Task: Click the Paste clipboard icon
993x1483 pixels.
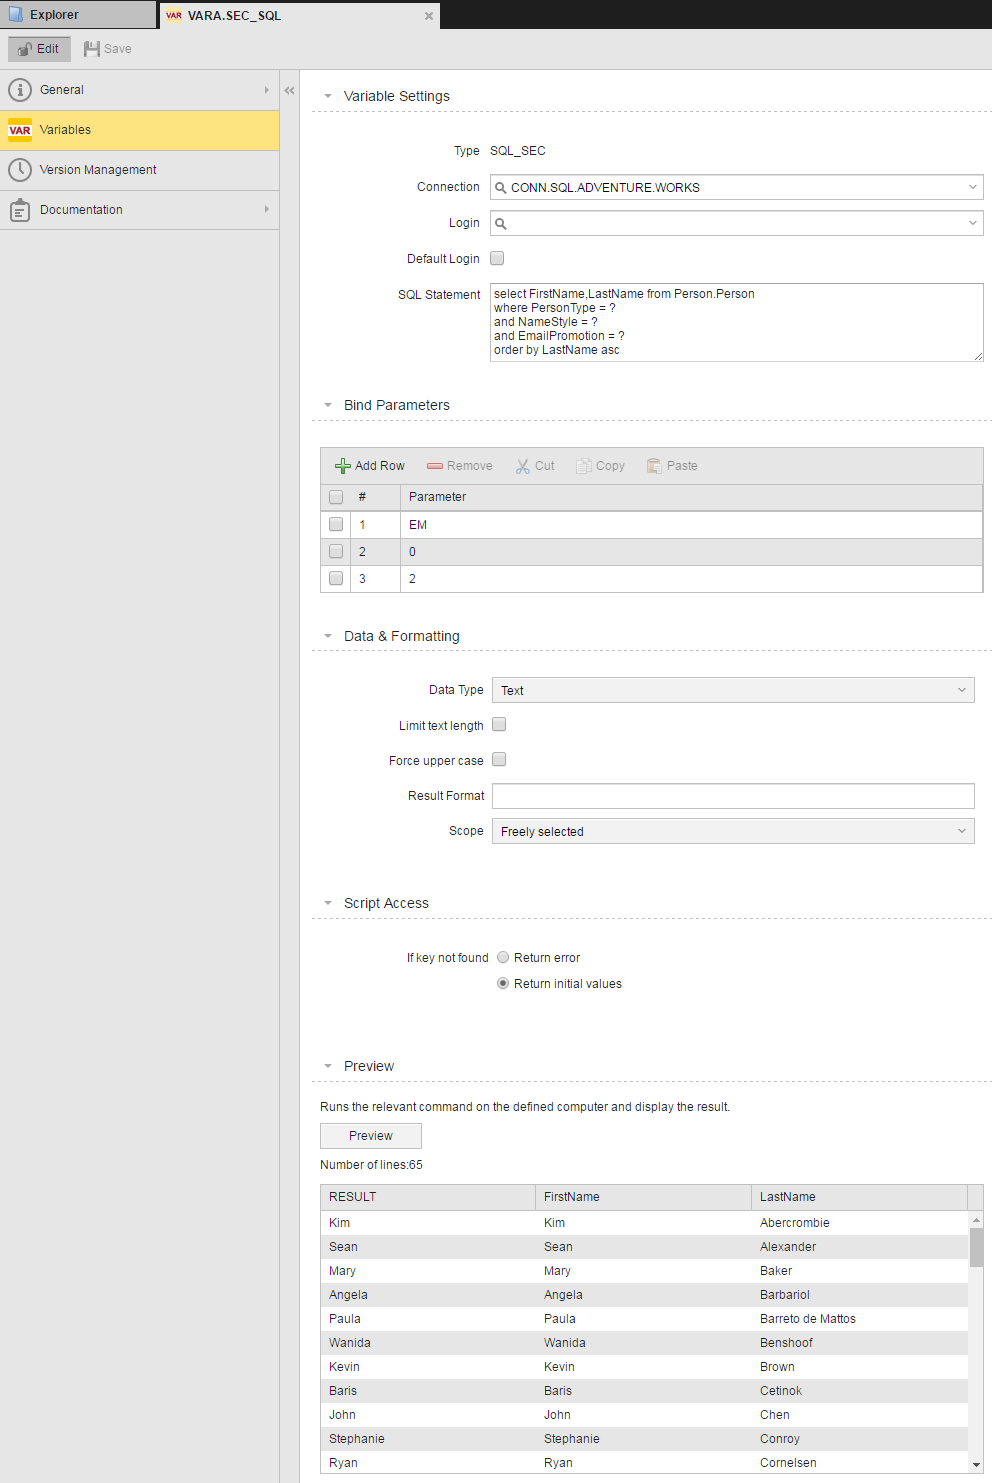Action: tap(655, 466)
